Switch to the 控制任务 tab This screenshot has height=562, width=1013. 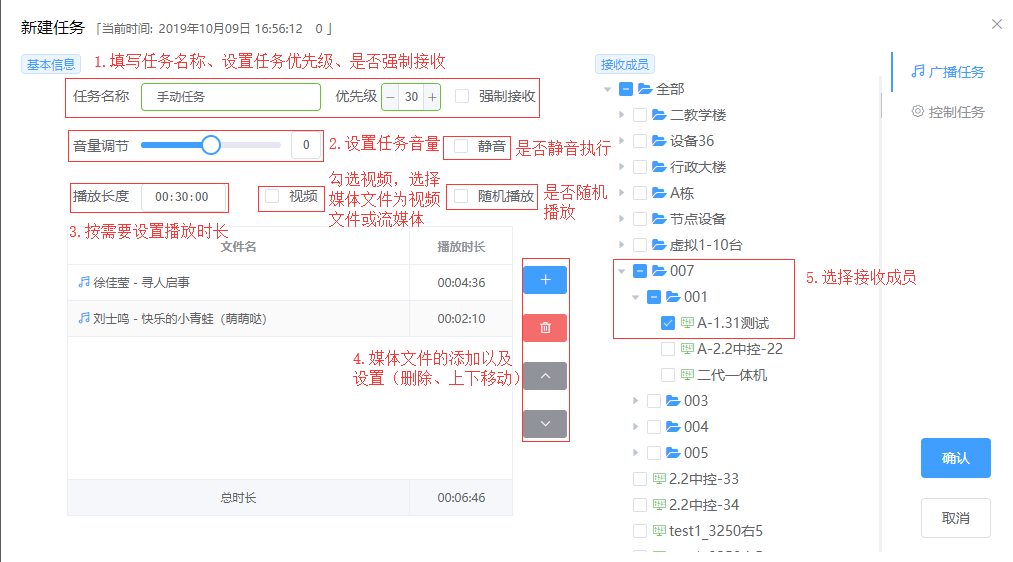(947, 112)
